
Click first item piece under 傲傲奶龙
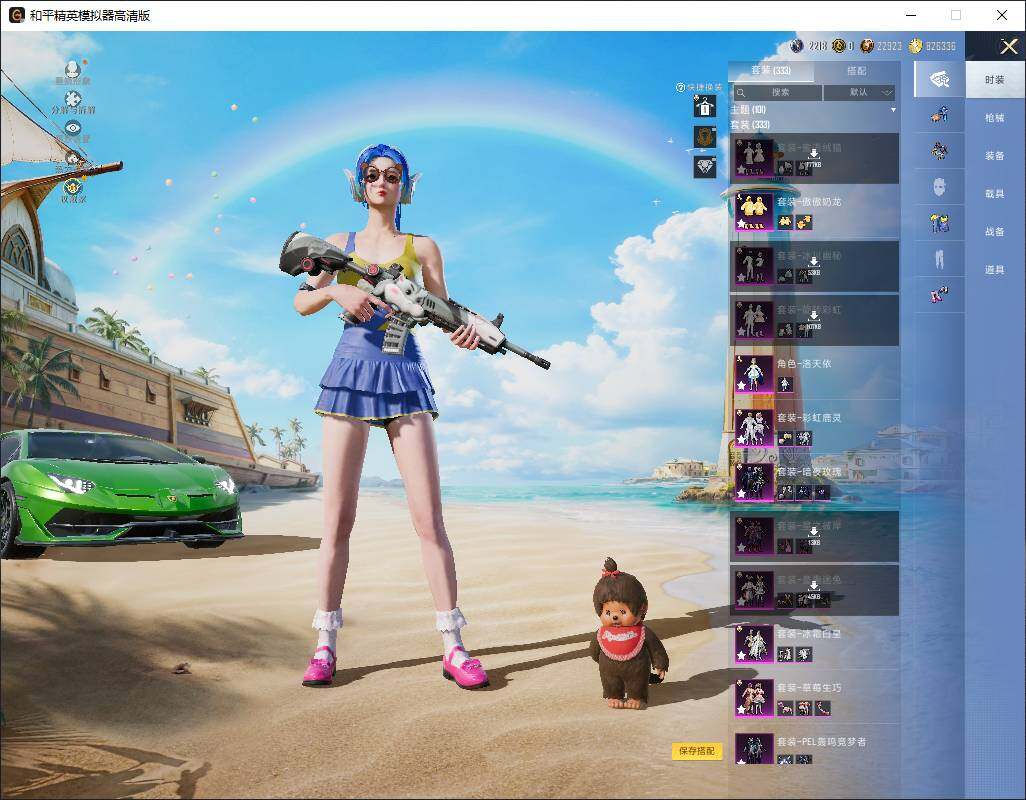pyautogui.click(x=785, y=223)
